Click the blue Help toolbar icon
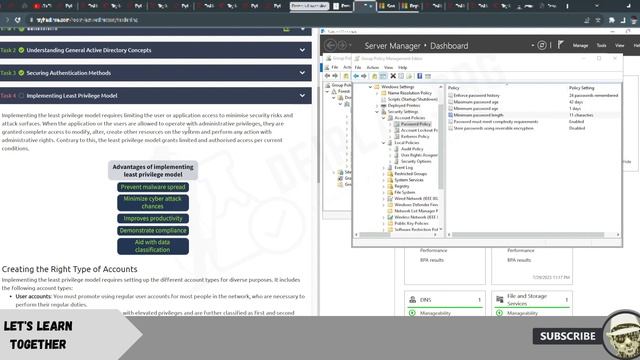The image size is (640, 360). coord(420,76)
